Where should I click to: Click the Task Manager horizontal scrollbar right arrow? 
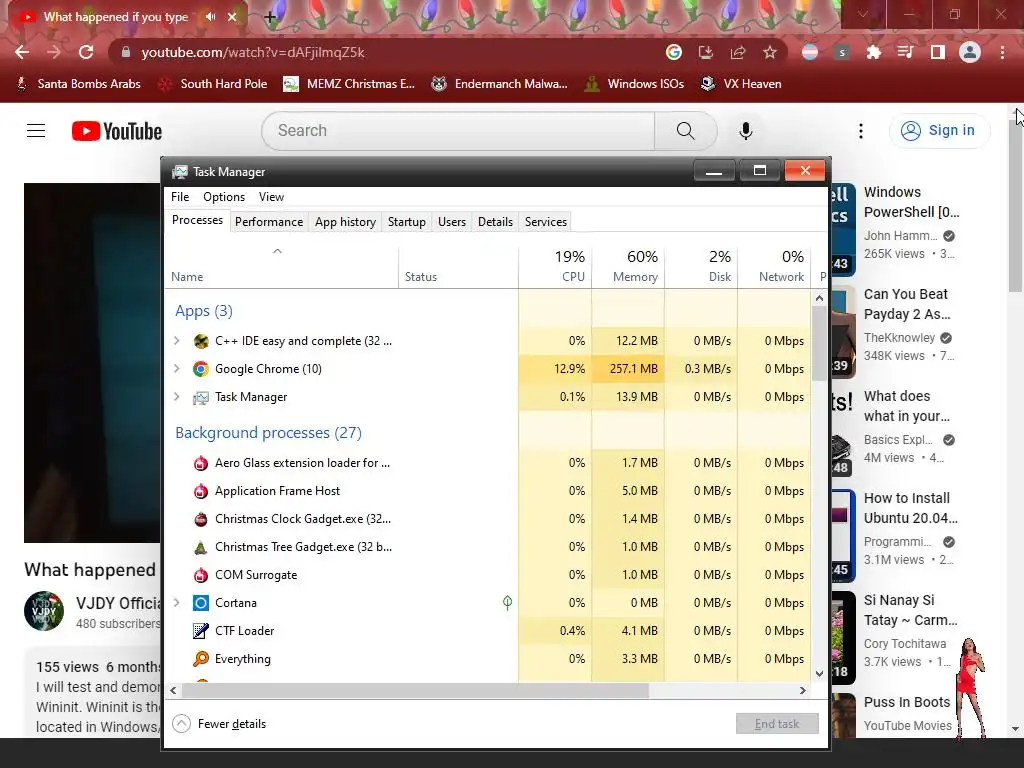click(803, 690)
